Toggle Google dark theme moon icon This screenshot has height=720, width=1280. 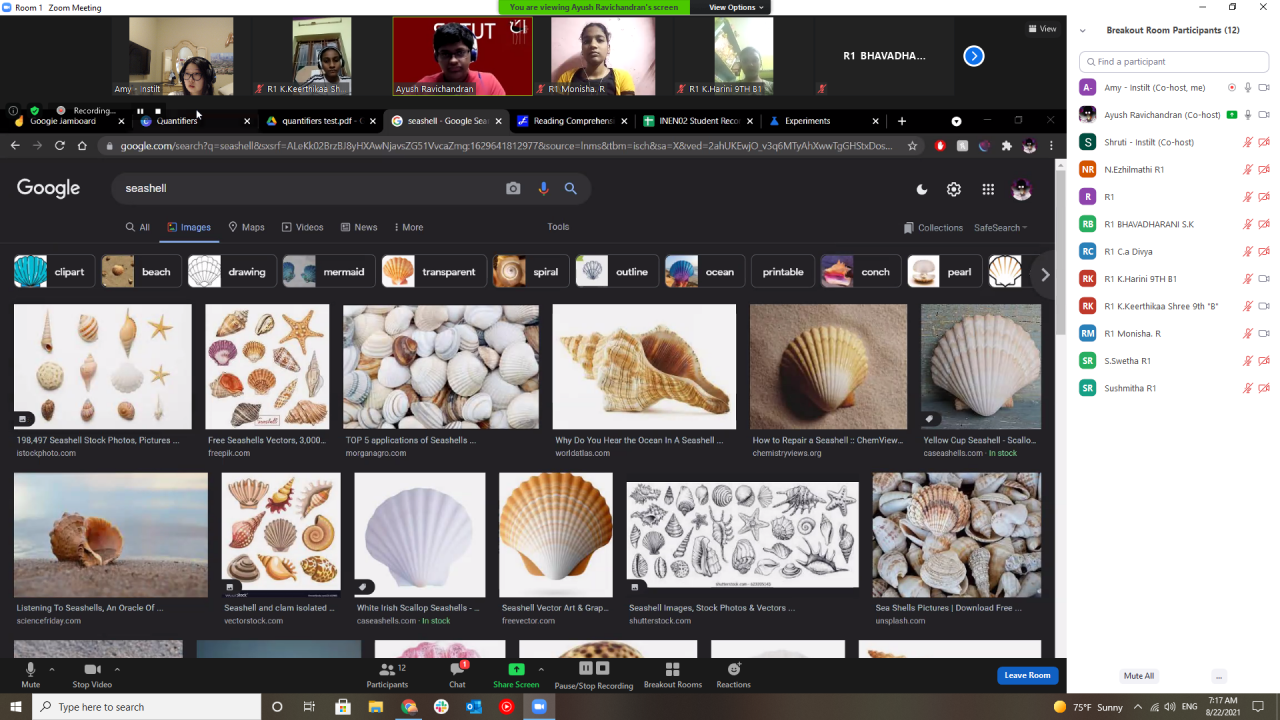point(922,189)
